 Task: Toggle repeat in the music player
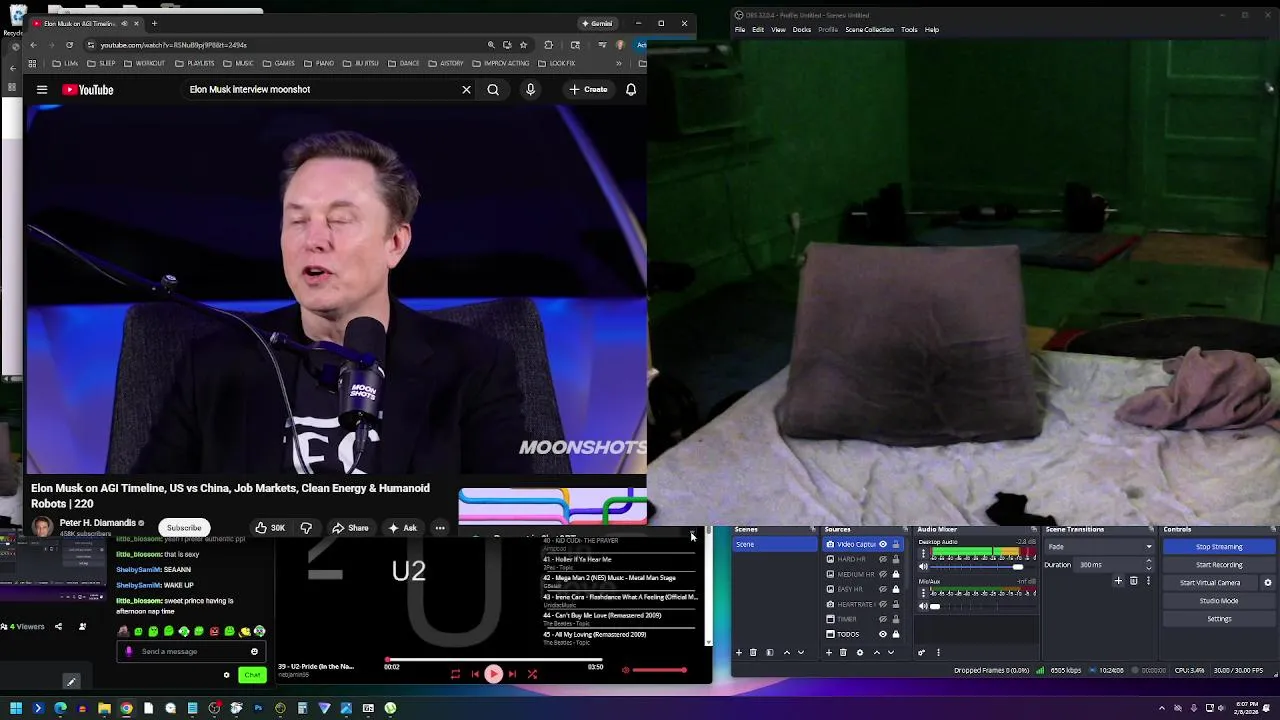tap(455, 674)
